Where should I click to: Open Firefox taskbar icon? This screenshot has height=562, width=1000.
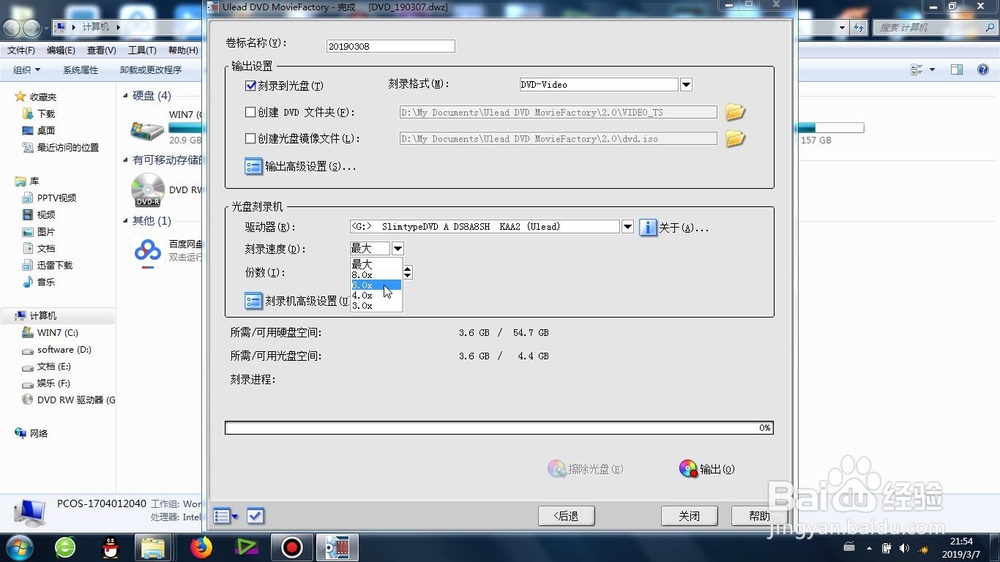coord(201,547)
